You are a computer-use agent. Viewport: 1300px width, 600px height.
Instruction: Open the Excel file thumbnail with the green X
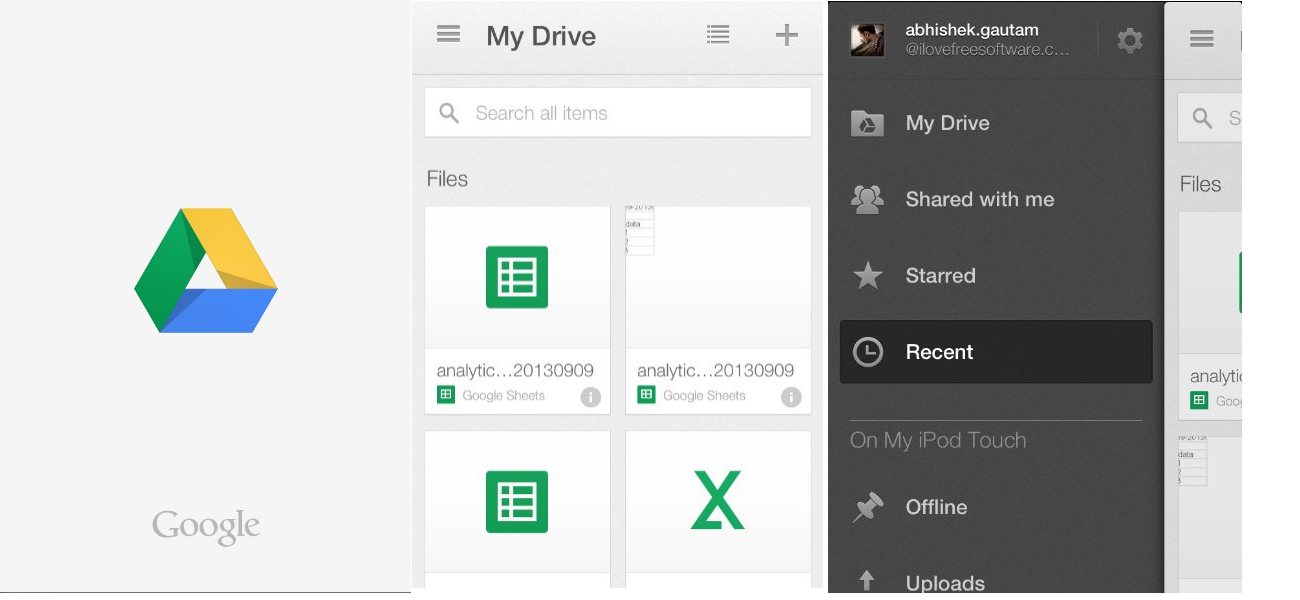pyautogui.click(x=718, y=501)
